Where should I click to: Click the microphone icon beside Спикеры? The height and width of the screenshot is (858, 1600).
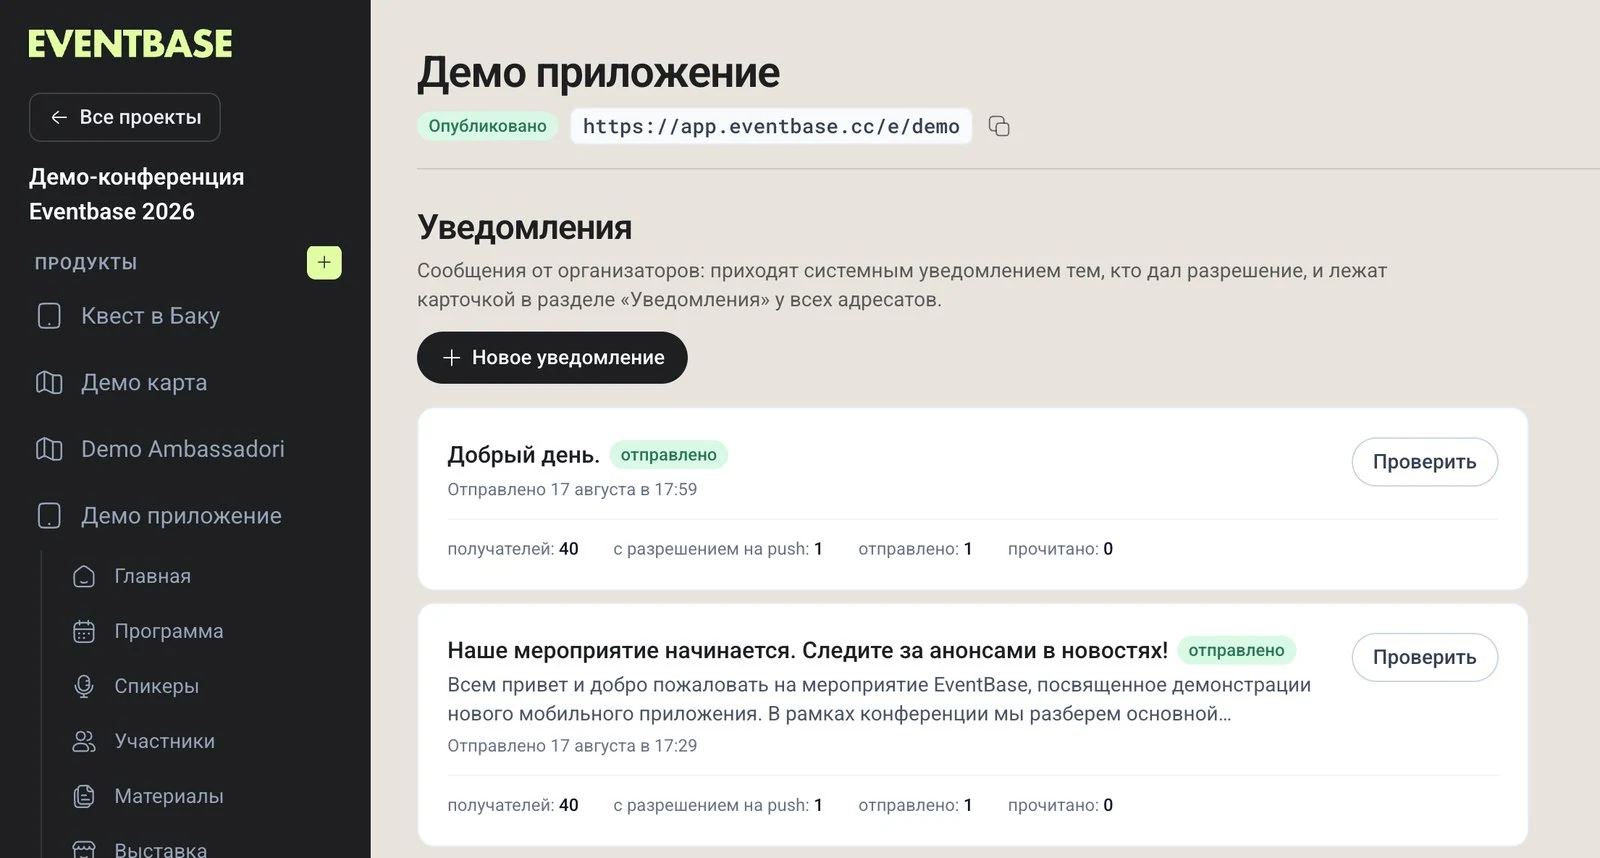click(84, 686)
